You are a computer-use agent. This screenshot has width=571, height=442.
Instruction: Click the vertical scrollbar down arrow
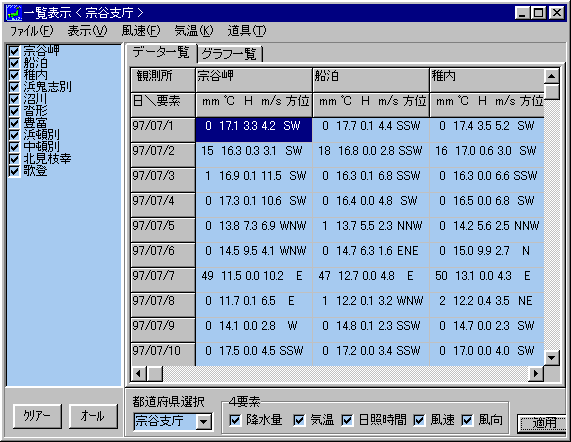tap(551, 358)
